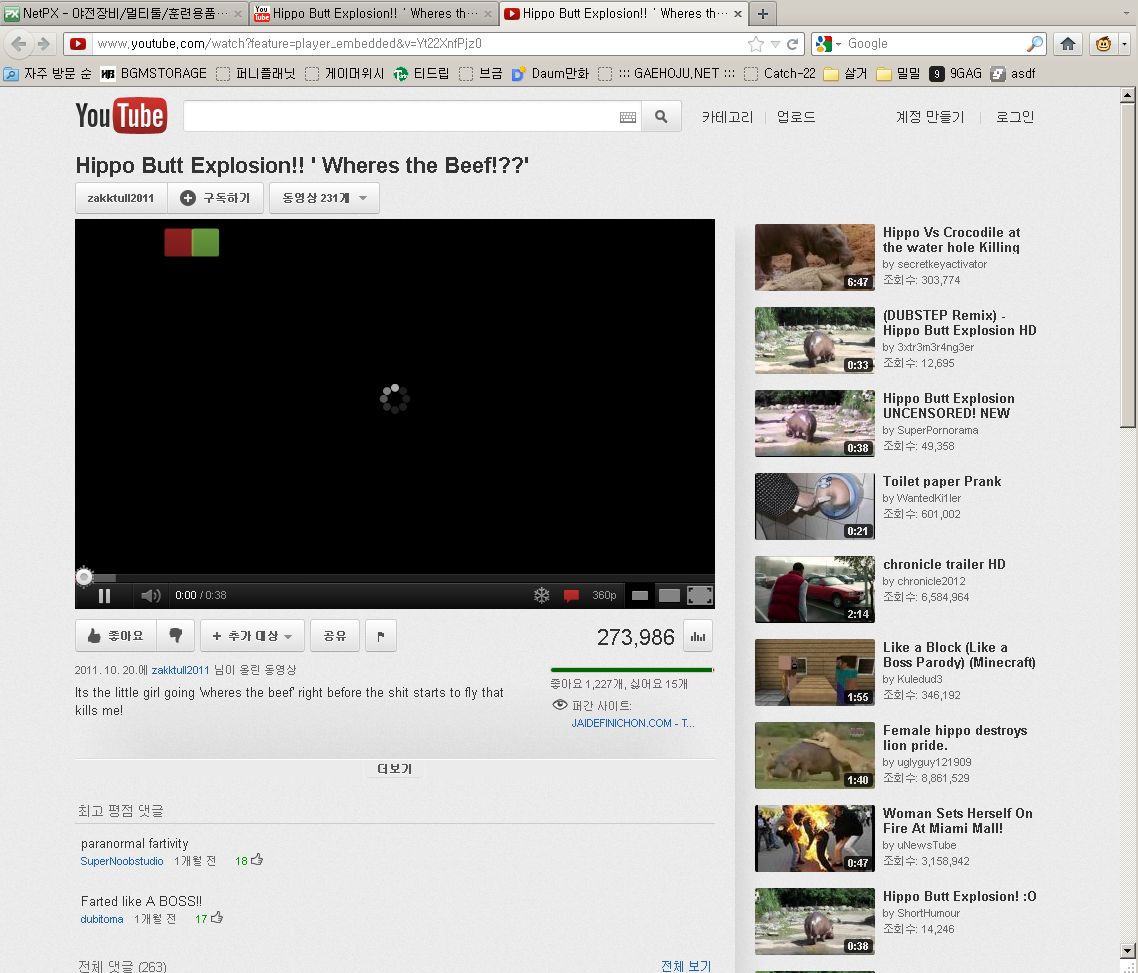This screenshot has width=1138, height=973.
Task: Flag the video as inappropriate
Action: click(381, 636)
